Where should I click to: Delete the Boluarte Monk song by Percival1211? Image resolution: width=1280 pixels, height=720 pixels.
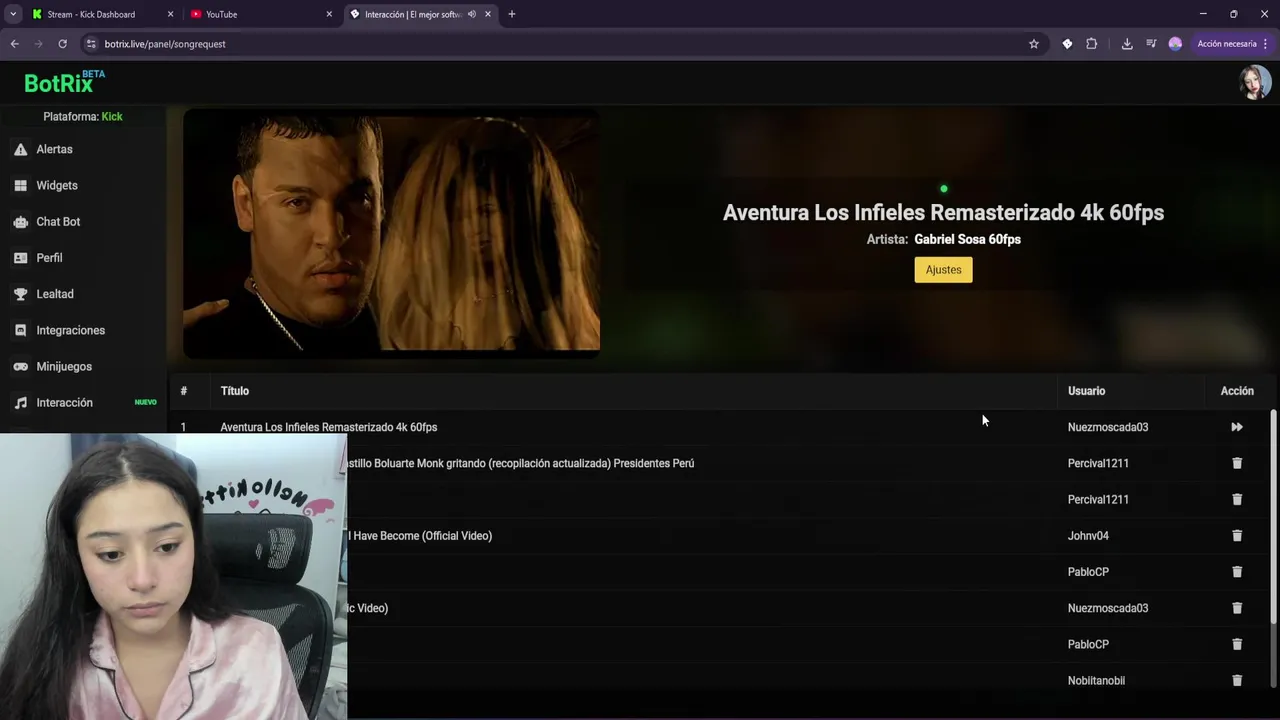pos(1237,463)
